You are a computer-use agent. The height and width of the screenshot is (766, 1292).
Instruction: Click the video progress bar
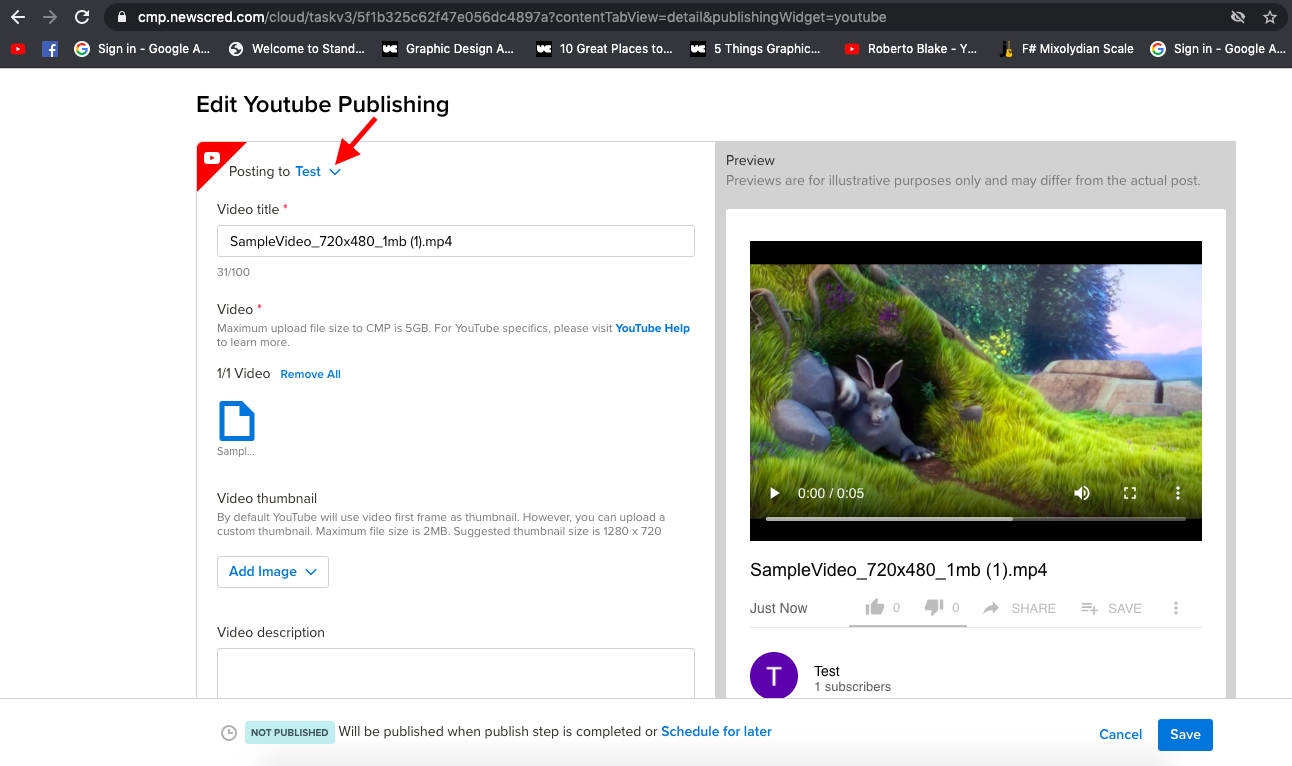tap(976, 519)
